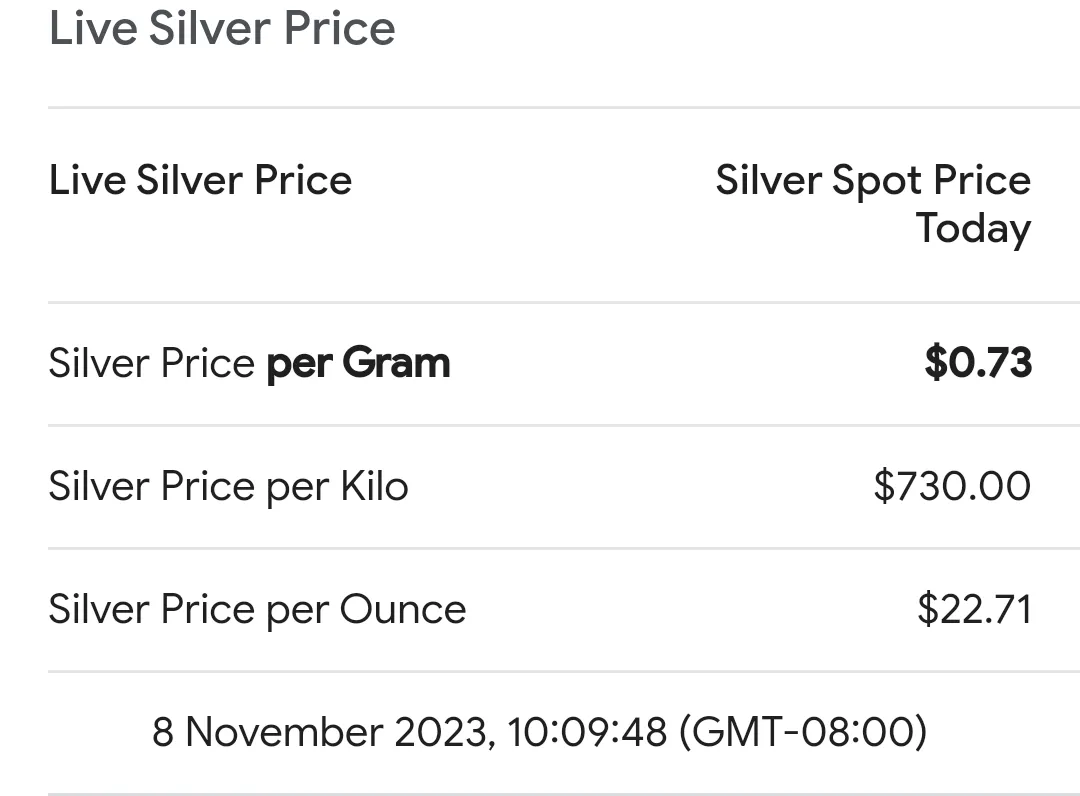1080x796 pixels.
Task: Click the $730.00 kilo price value
Action: click(x=951, y=487)
